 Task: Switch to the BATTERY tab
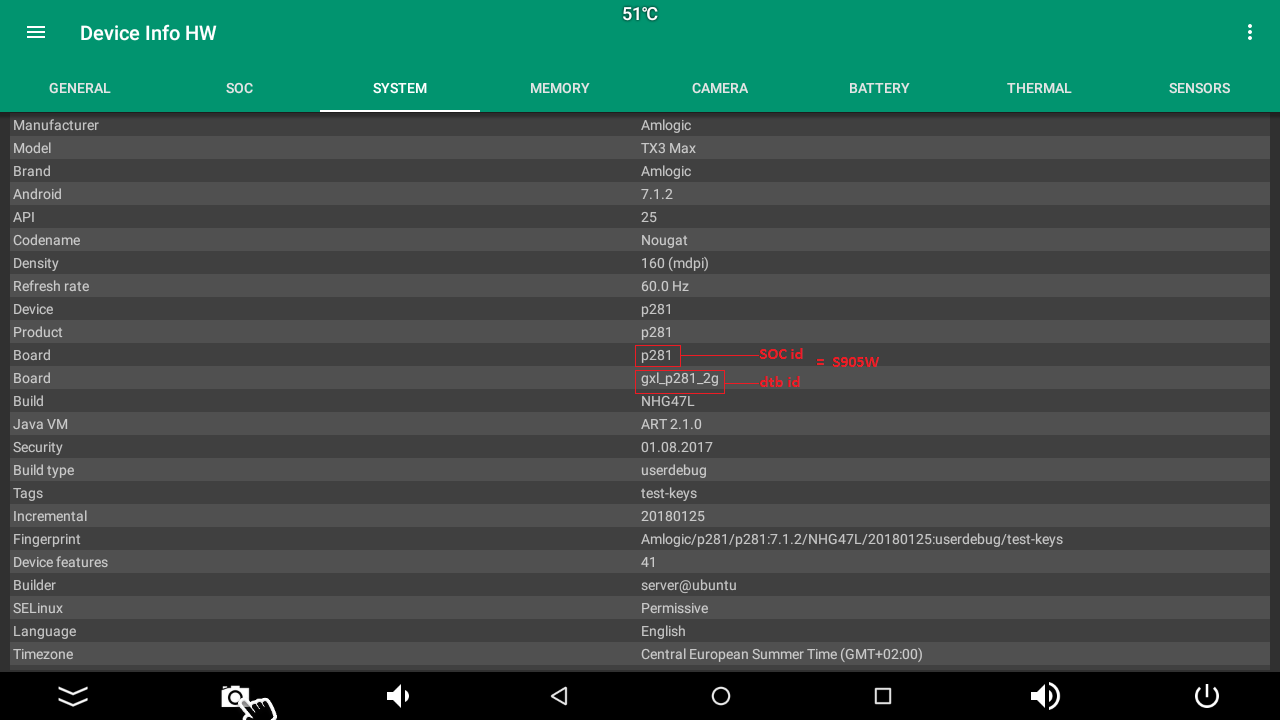[880, 88]
